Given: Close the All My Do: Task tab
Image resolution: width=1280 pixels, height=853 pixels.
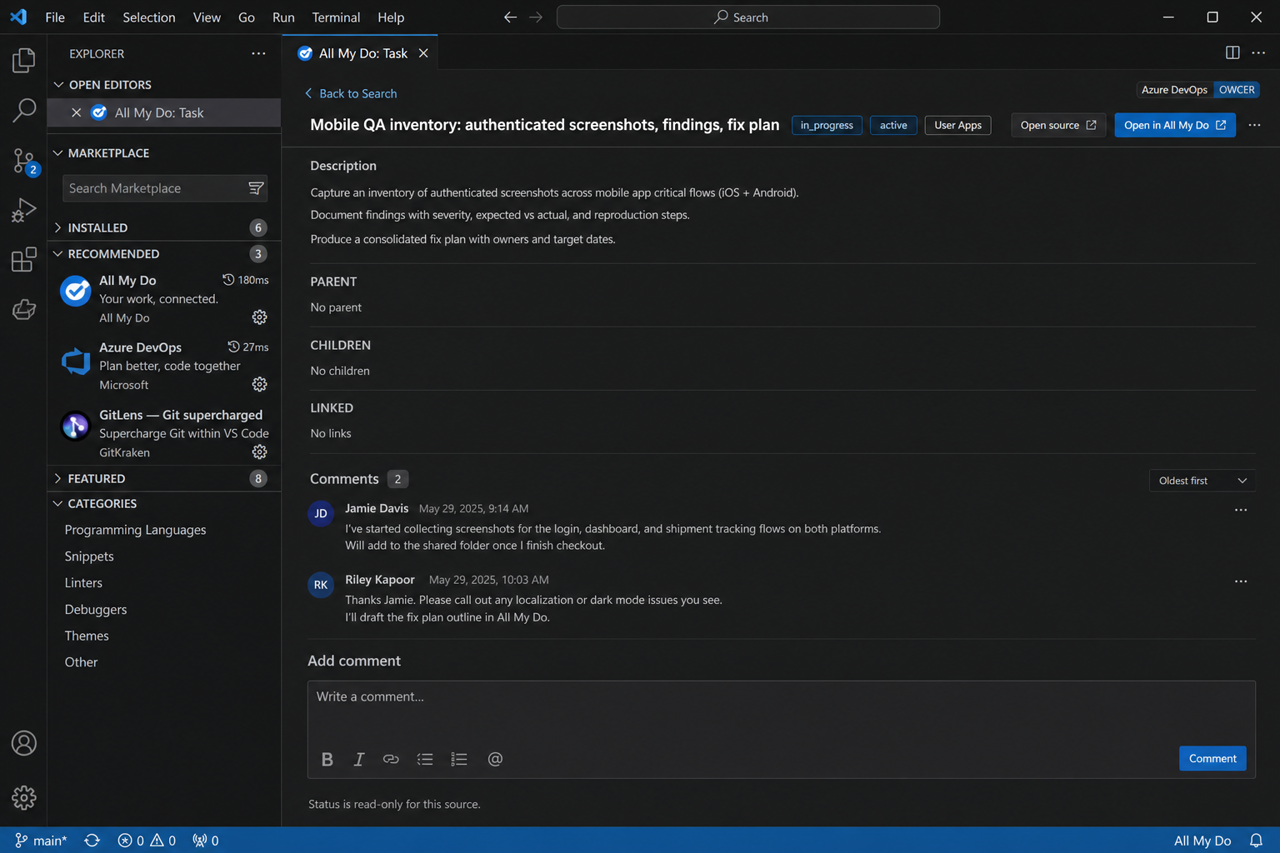Looking at the screenshot, I should point(423,54).
